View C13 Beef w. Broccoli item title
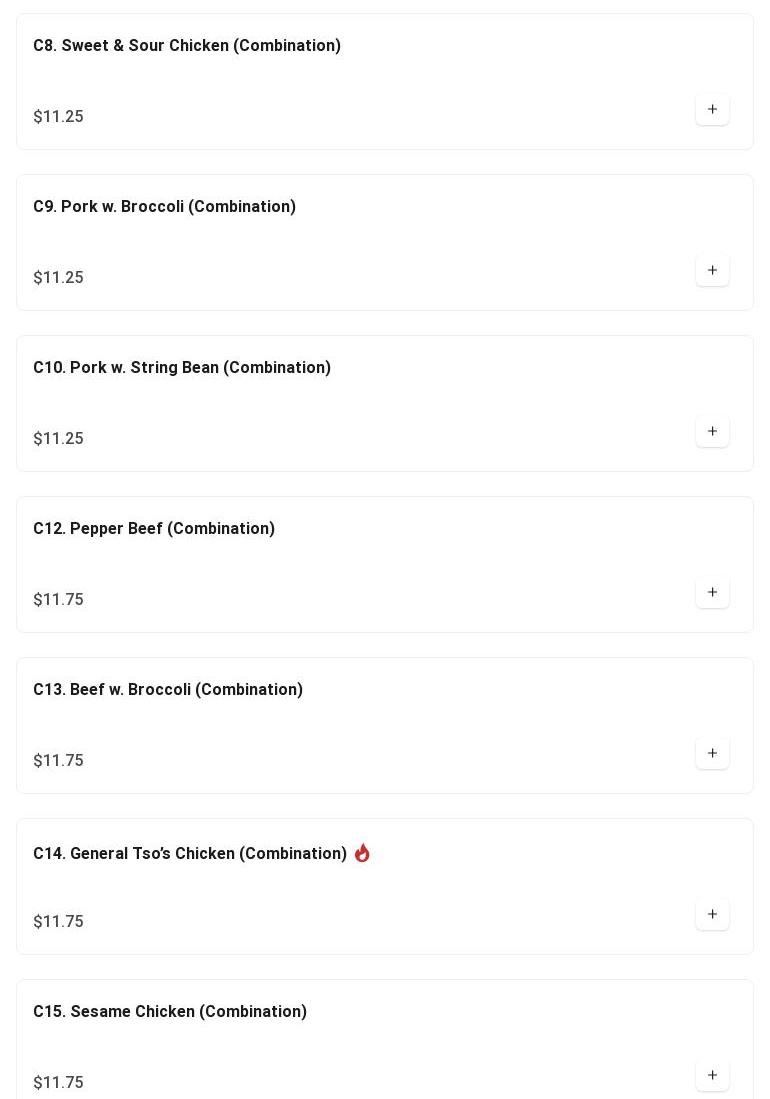770x1099 pixels. tap(168, 690)
